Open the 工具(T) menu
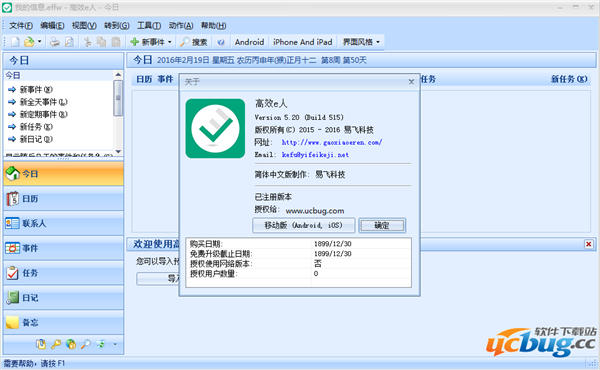Viewport: 600px width, 370px height. click(x=149, y=26)
